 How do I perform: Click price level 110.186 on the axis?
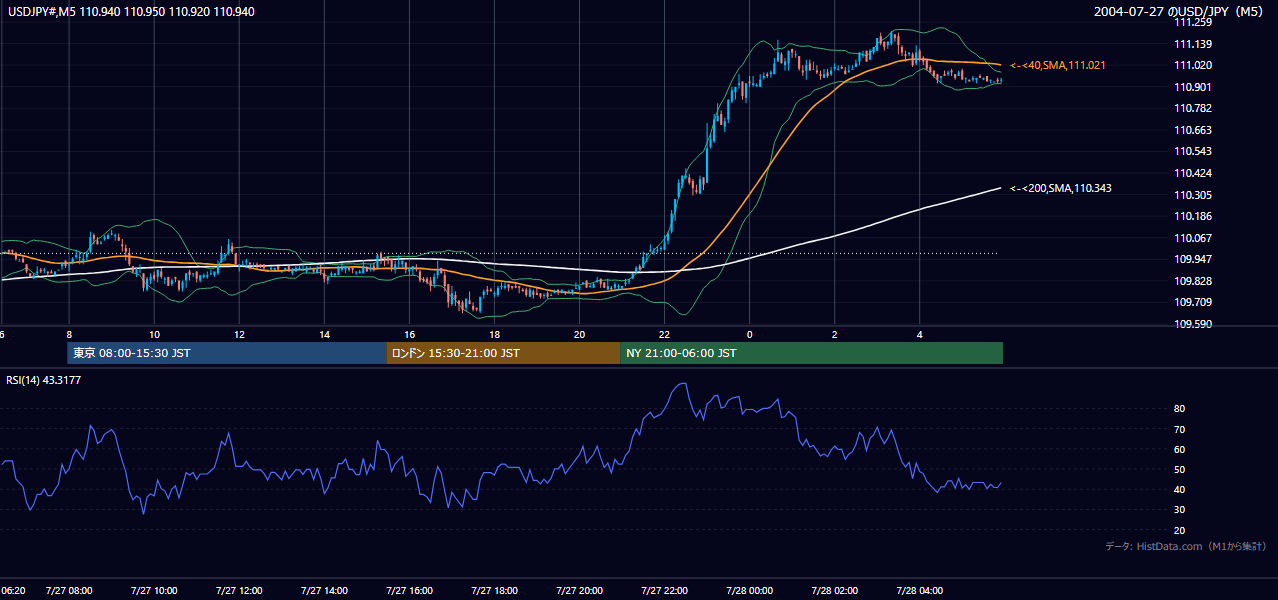[1193, 216]
